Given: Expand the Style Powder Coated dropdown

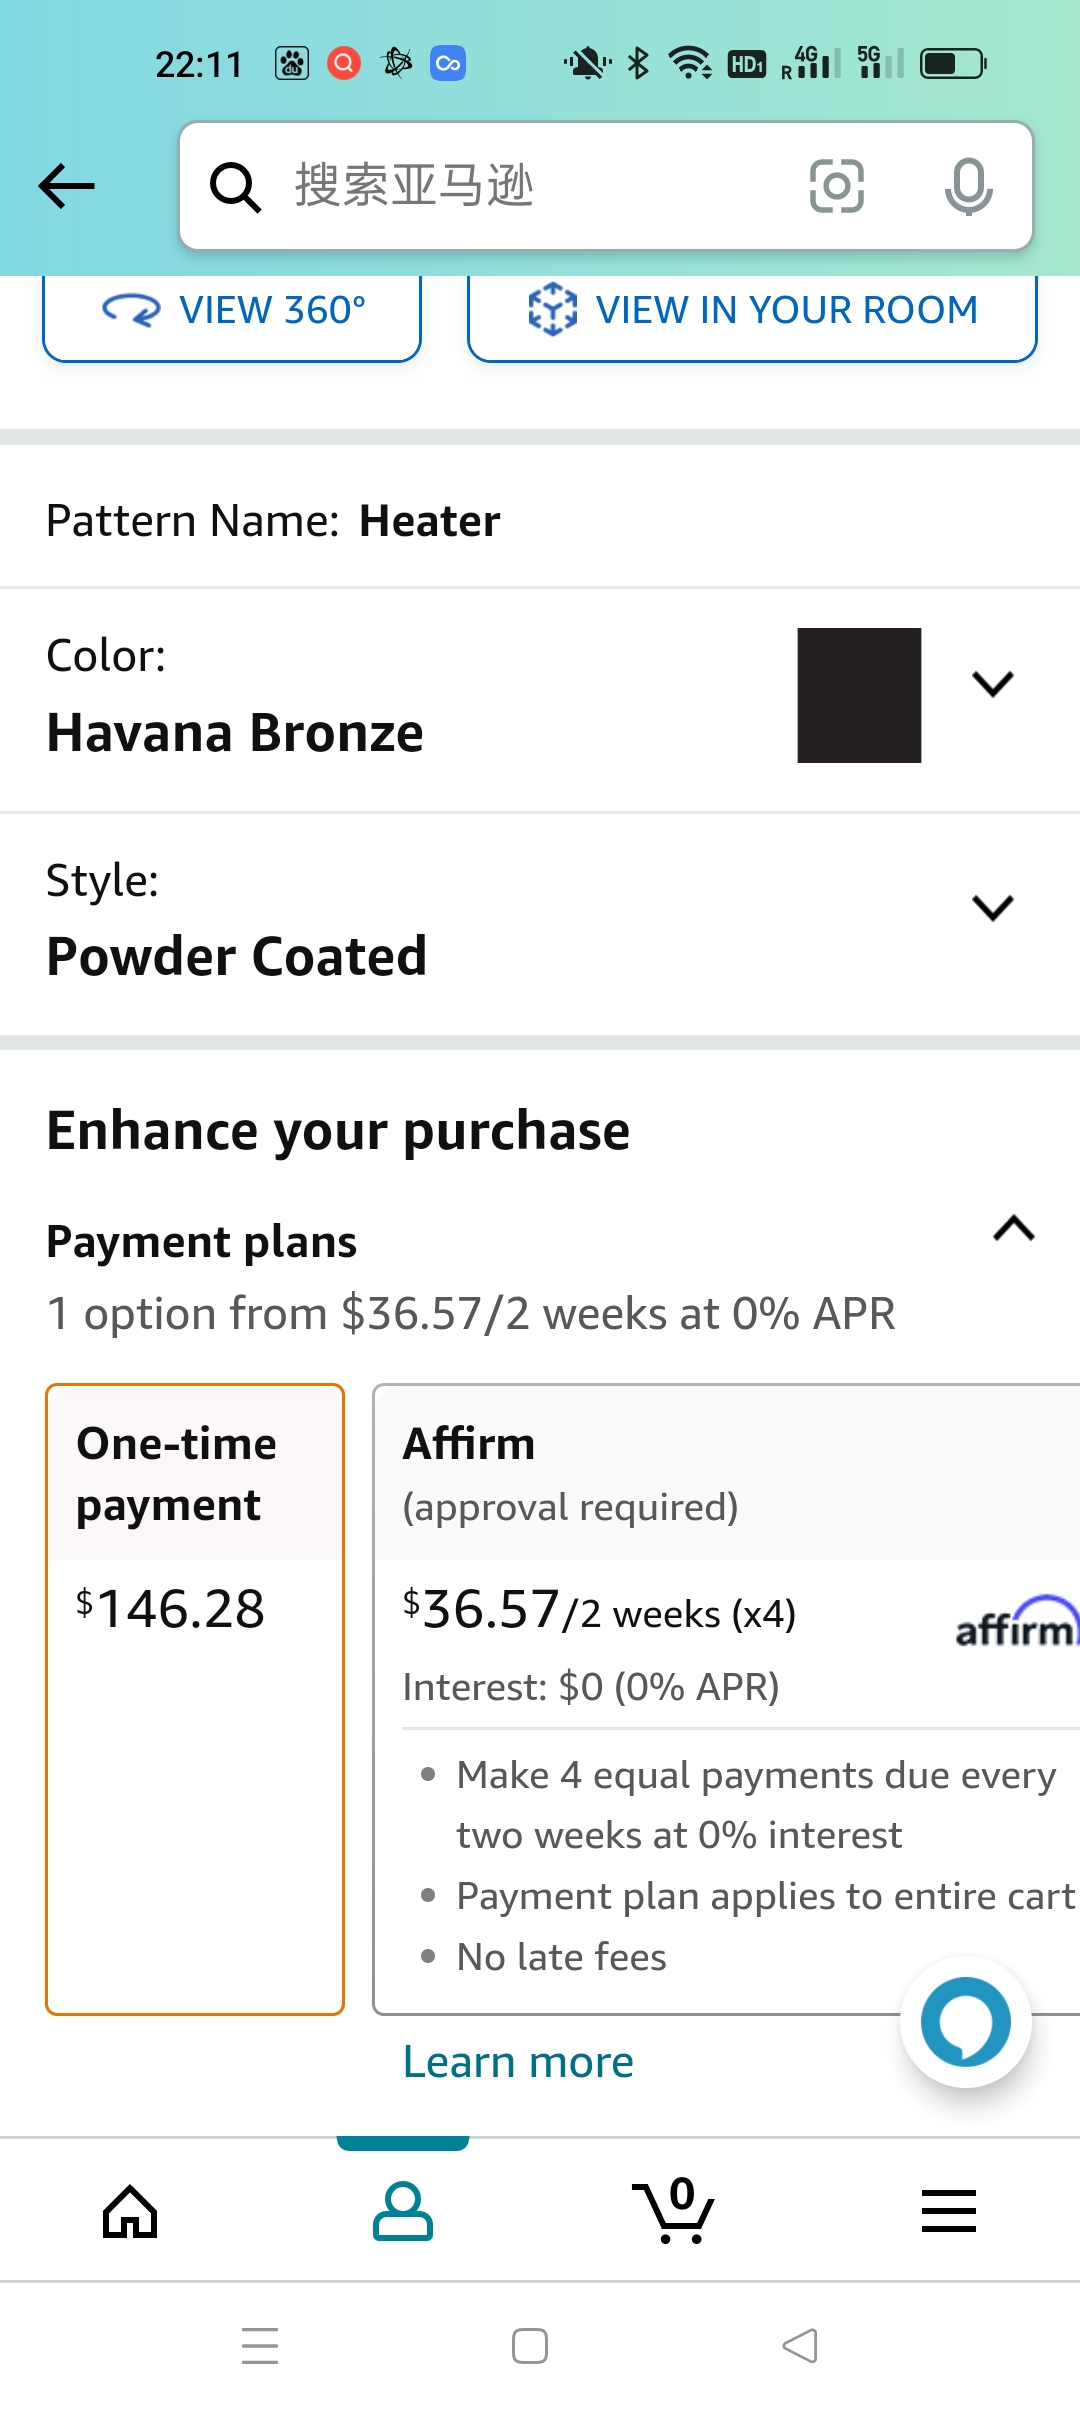Looking at the screenshot, I should click(x=992, y=908).
